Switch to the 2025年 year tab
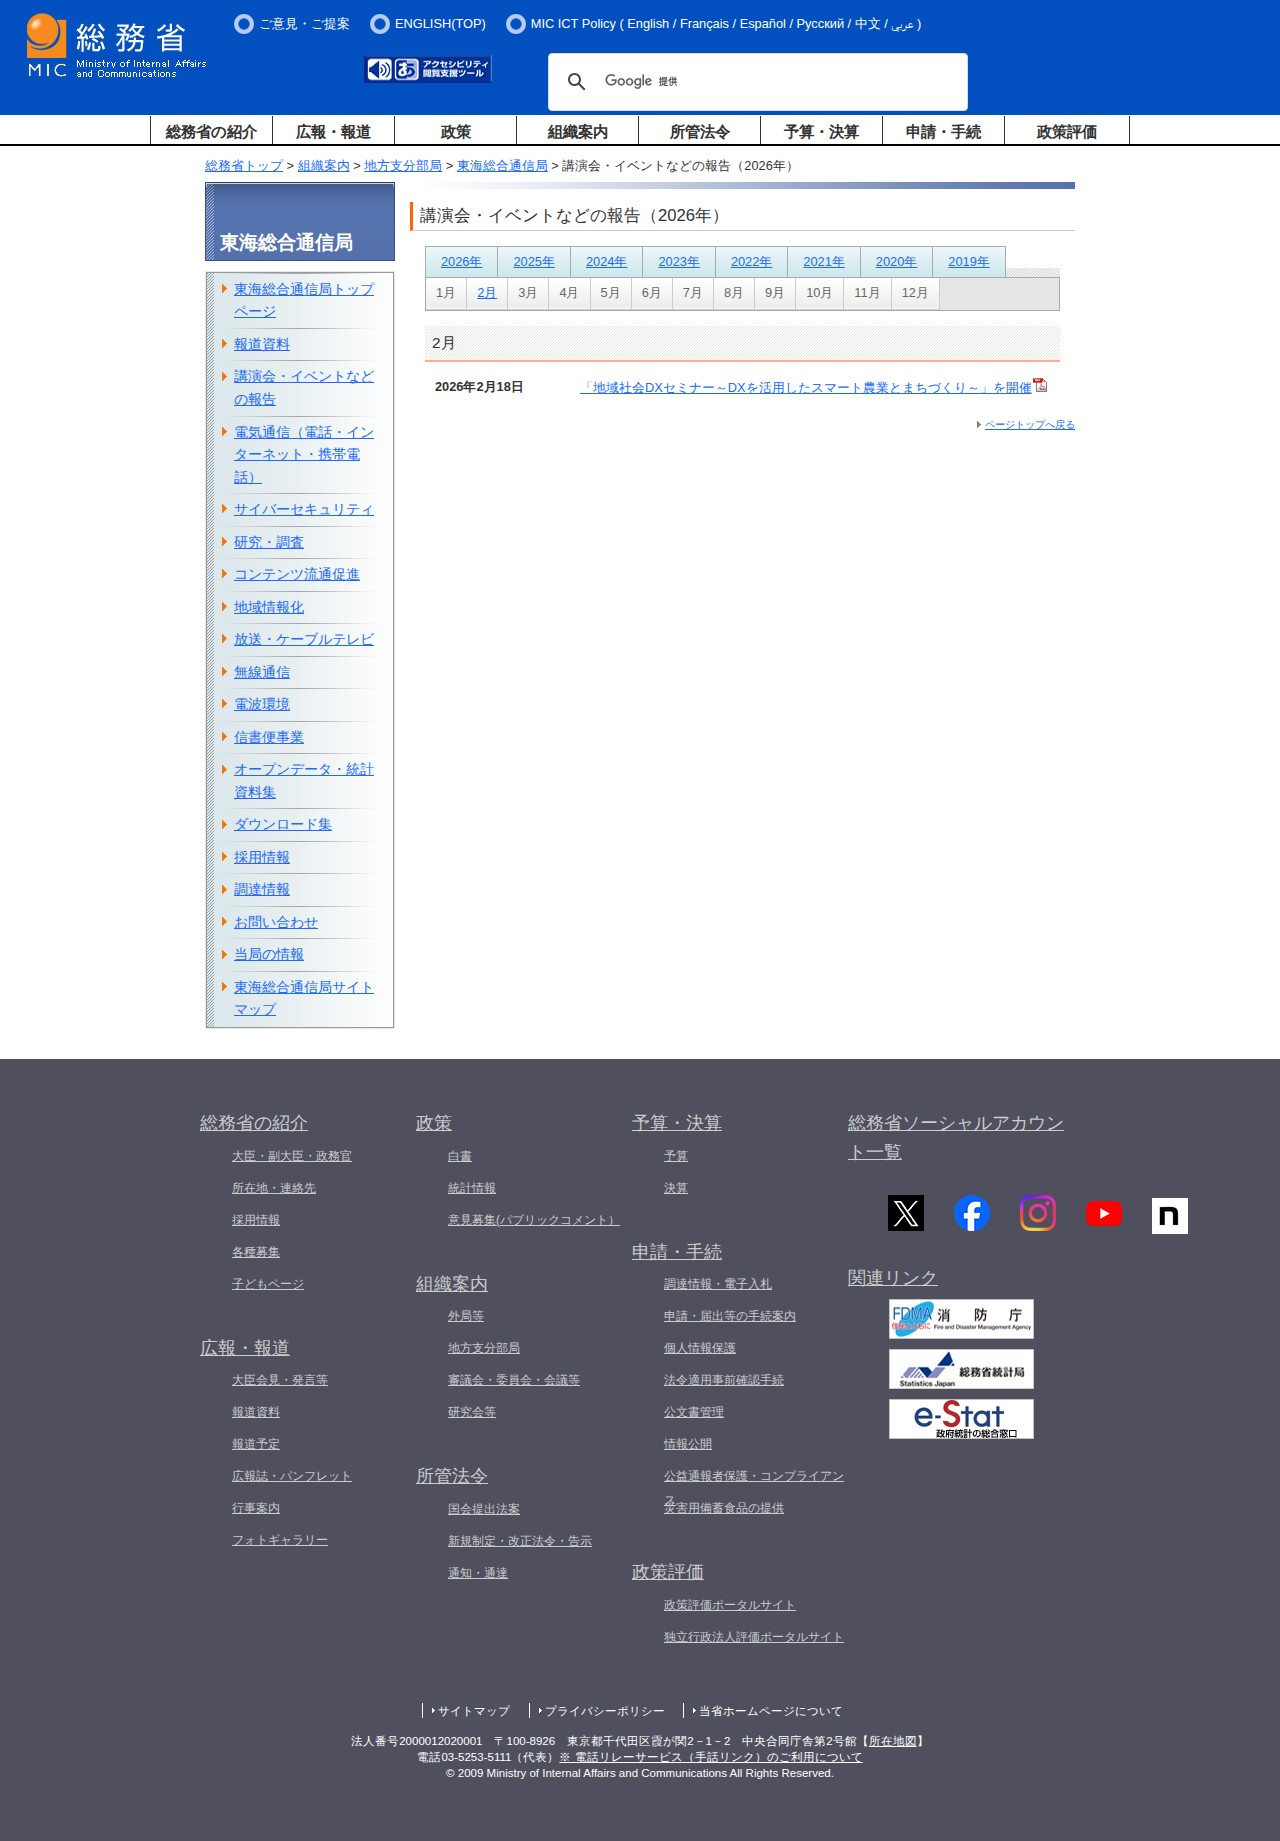 (x=534, y=262)
